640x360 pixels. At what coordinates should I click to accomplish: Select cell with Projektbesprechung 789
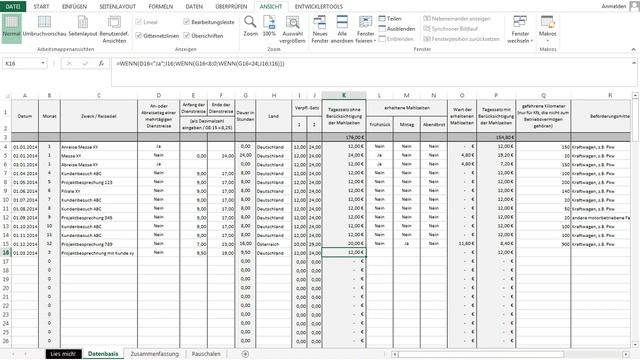(x=99, y=244)
